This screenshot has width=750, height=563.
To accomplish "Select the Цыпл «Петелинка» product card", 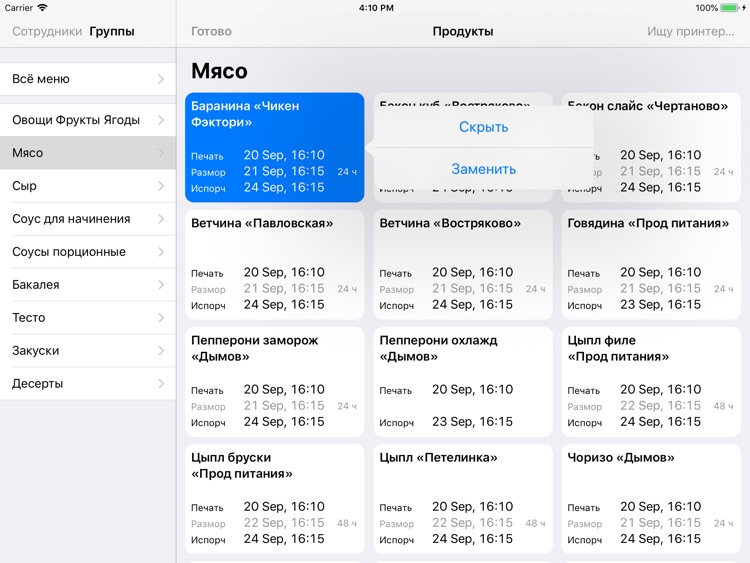I will point(463,499).
